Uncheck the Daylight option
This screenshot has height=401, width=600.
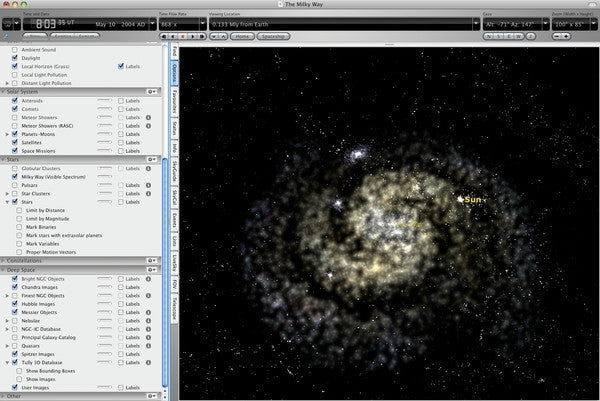coord(15,58)
